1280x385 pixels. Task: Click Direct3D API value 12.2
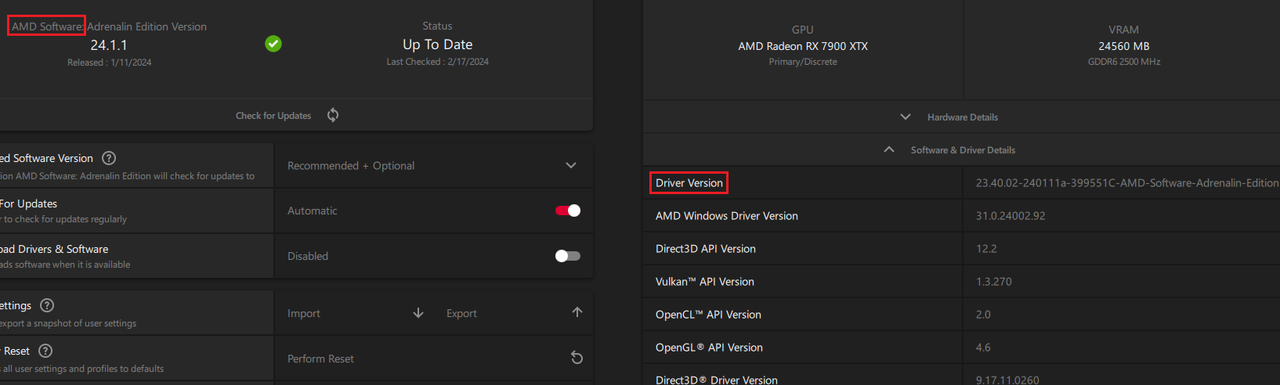(x=985, y=249)
